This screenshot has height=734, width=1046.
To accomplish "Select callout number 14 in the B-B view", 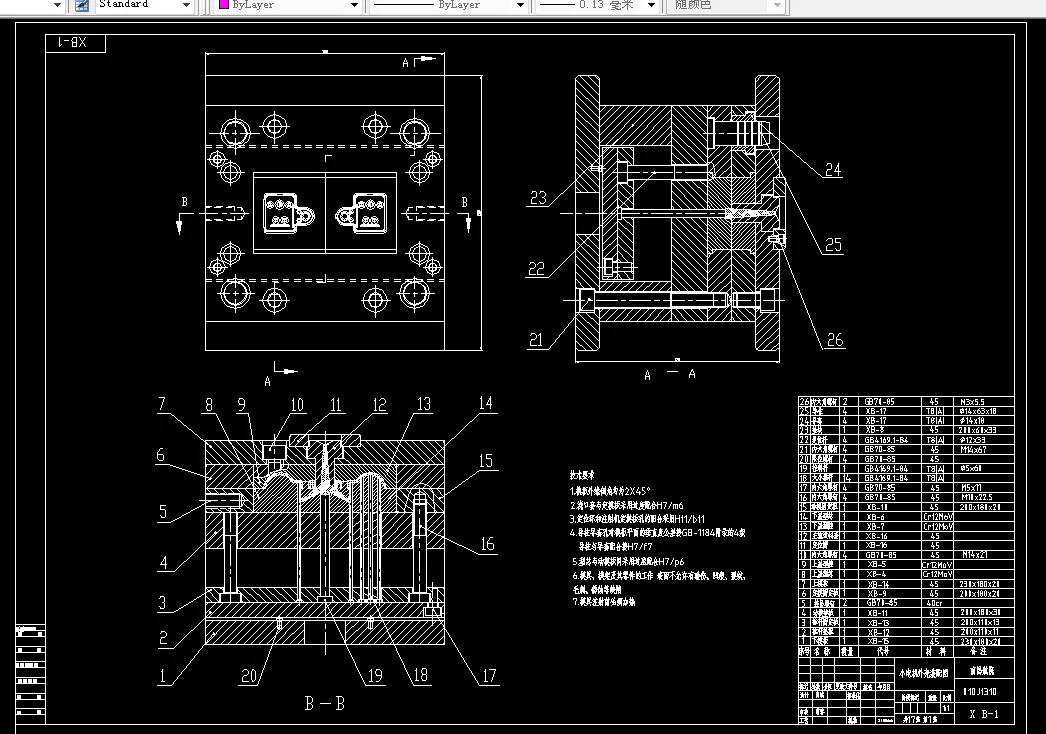I will tap(486, 403).
